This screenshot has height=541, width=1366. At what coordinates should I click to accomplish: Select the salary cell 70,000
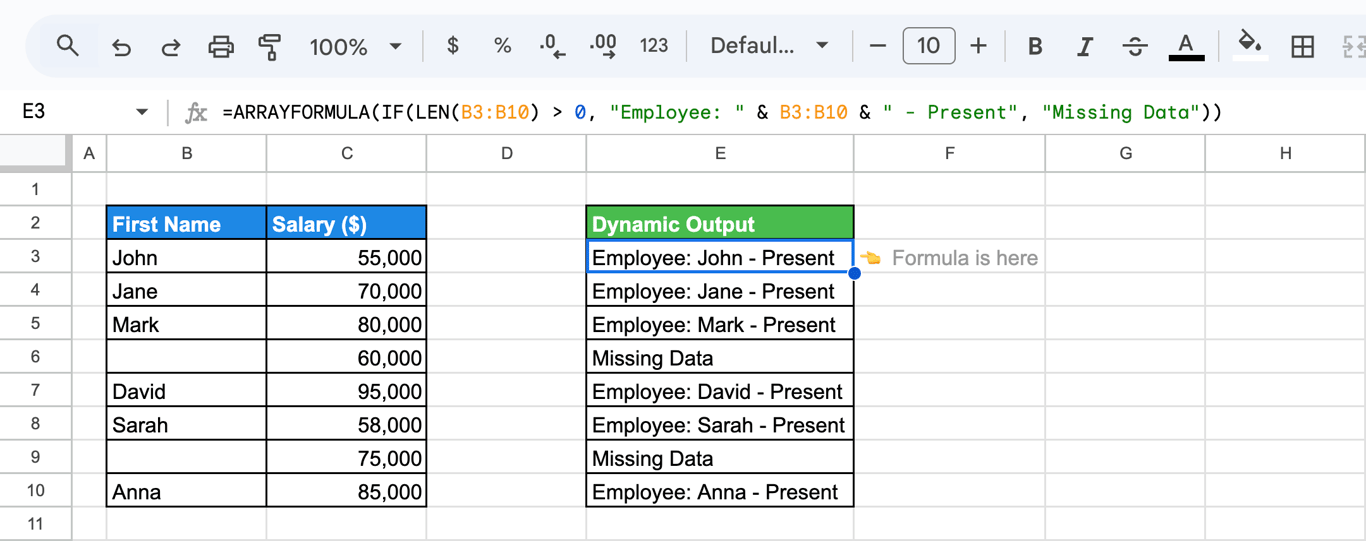346,290
